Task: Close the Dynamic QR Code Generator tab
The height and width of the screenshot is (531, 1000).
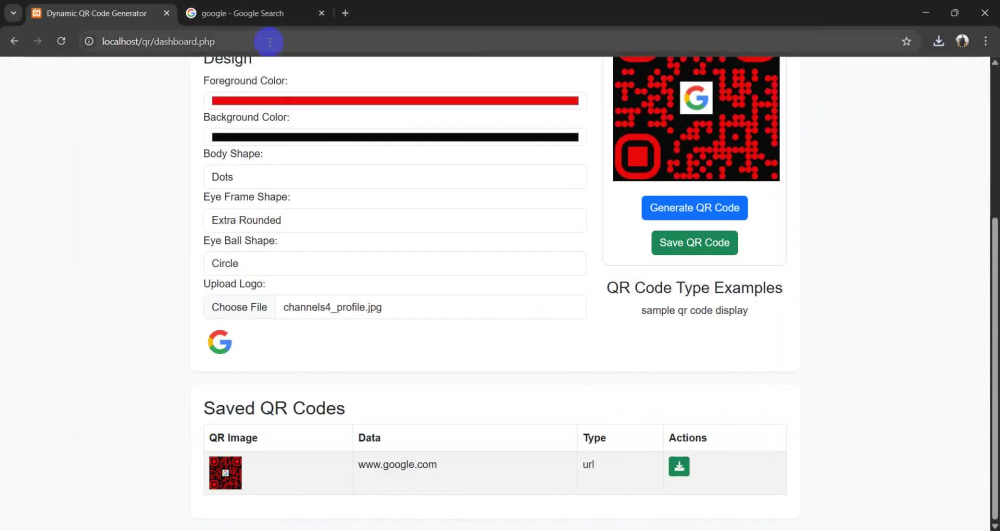Action: coord(166,13)
